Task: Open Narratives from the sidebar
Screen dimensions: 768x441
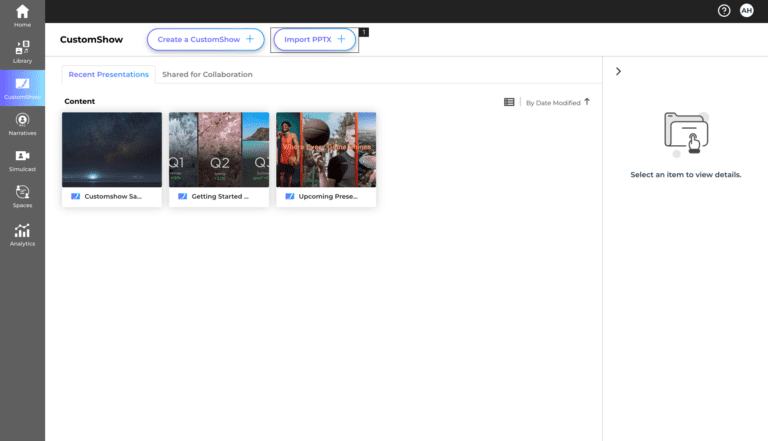Action: point(22,124)
